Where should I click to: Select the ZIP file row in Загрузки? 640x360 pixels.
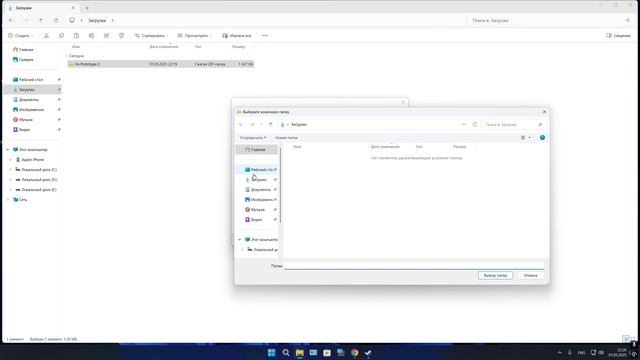pos(160,64)
